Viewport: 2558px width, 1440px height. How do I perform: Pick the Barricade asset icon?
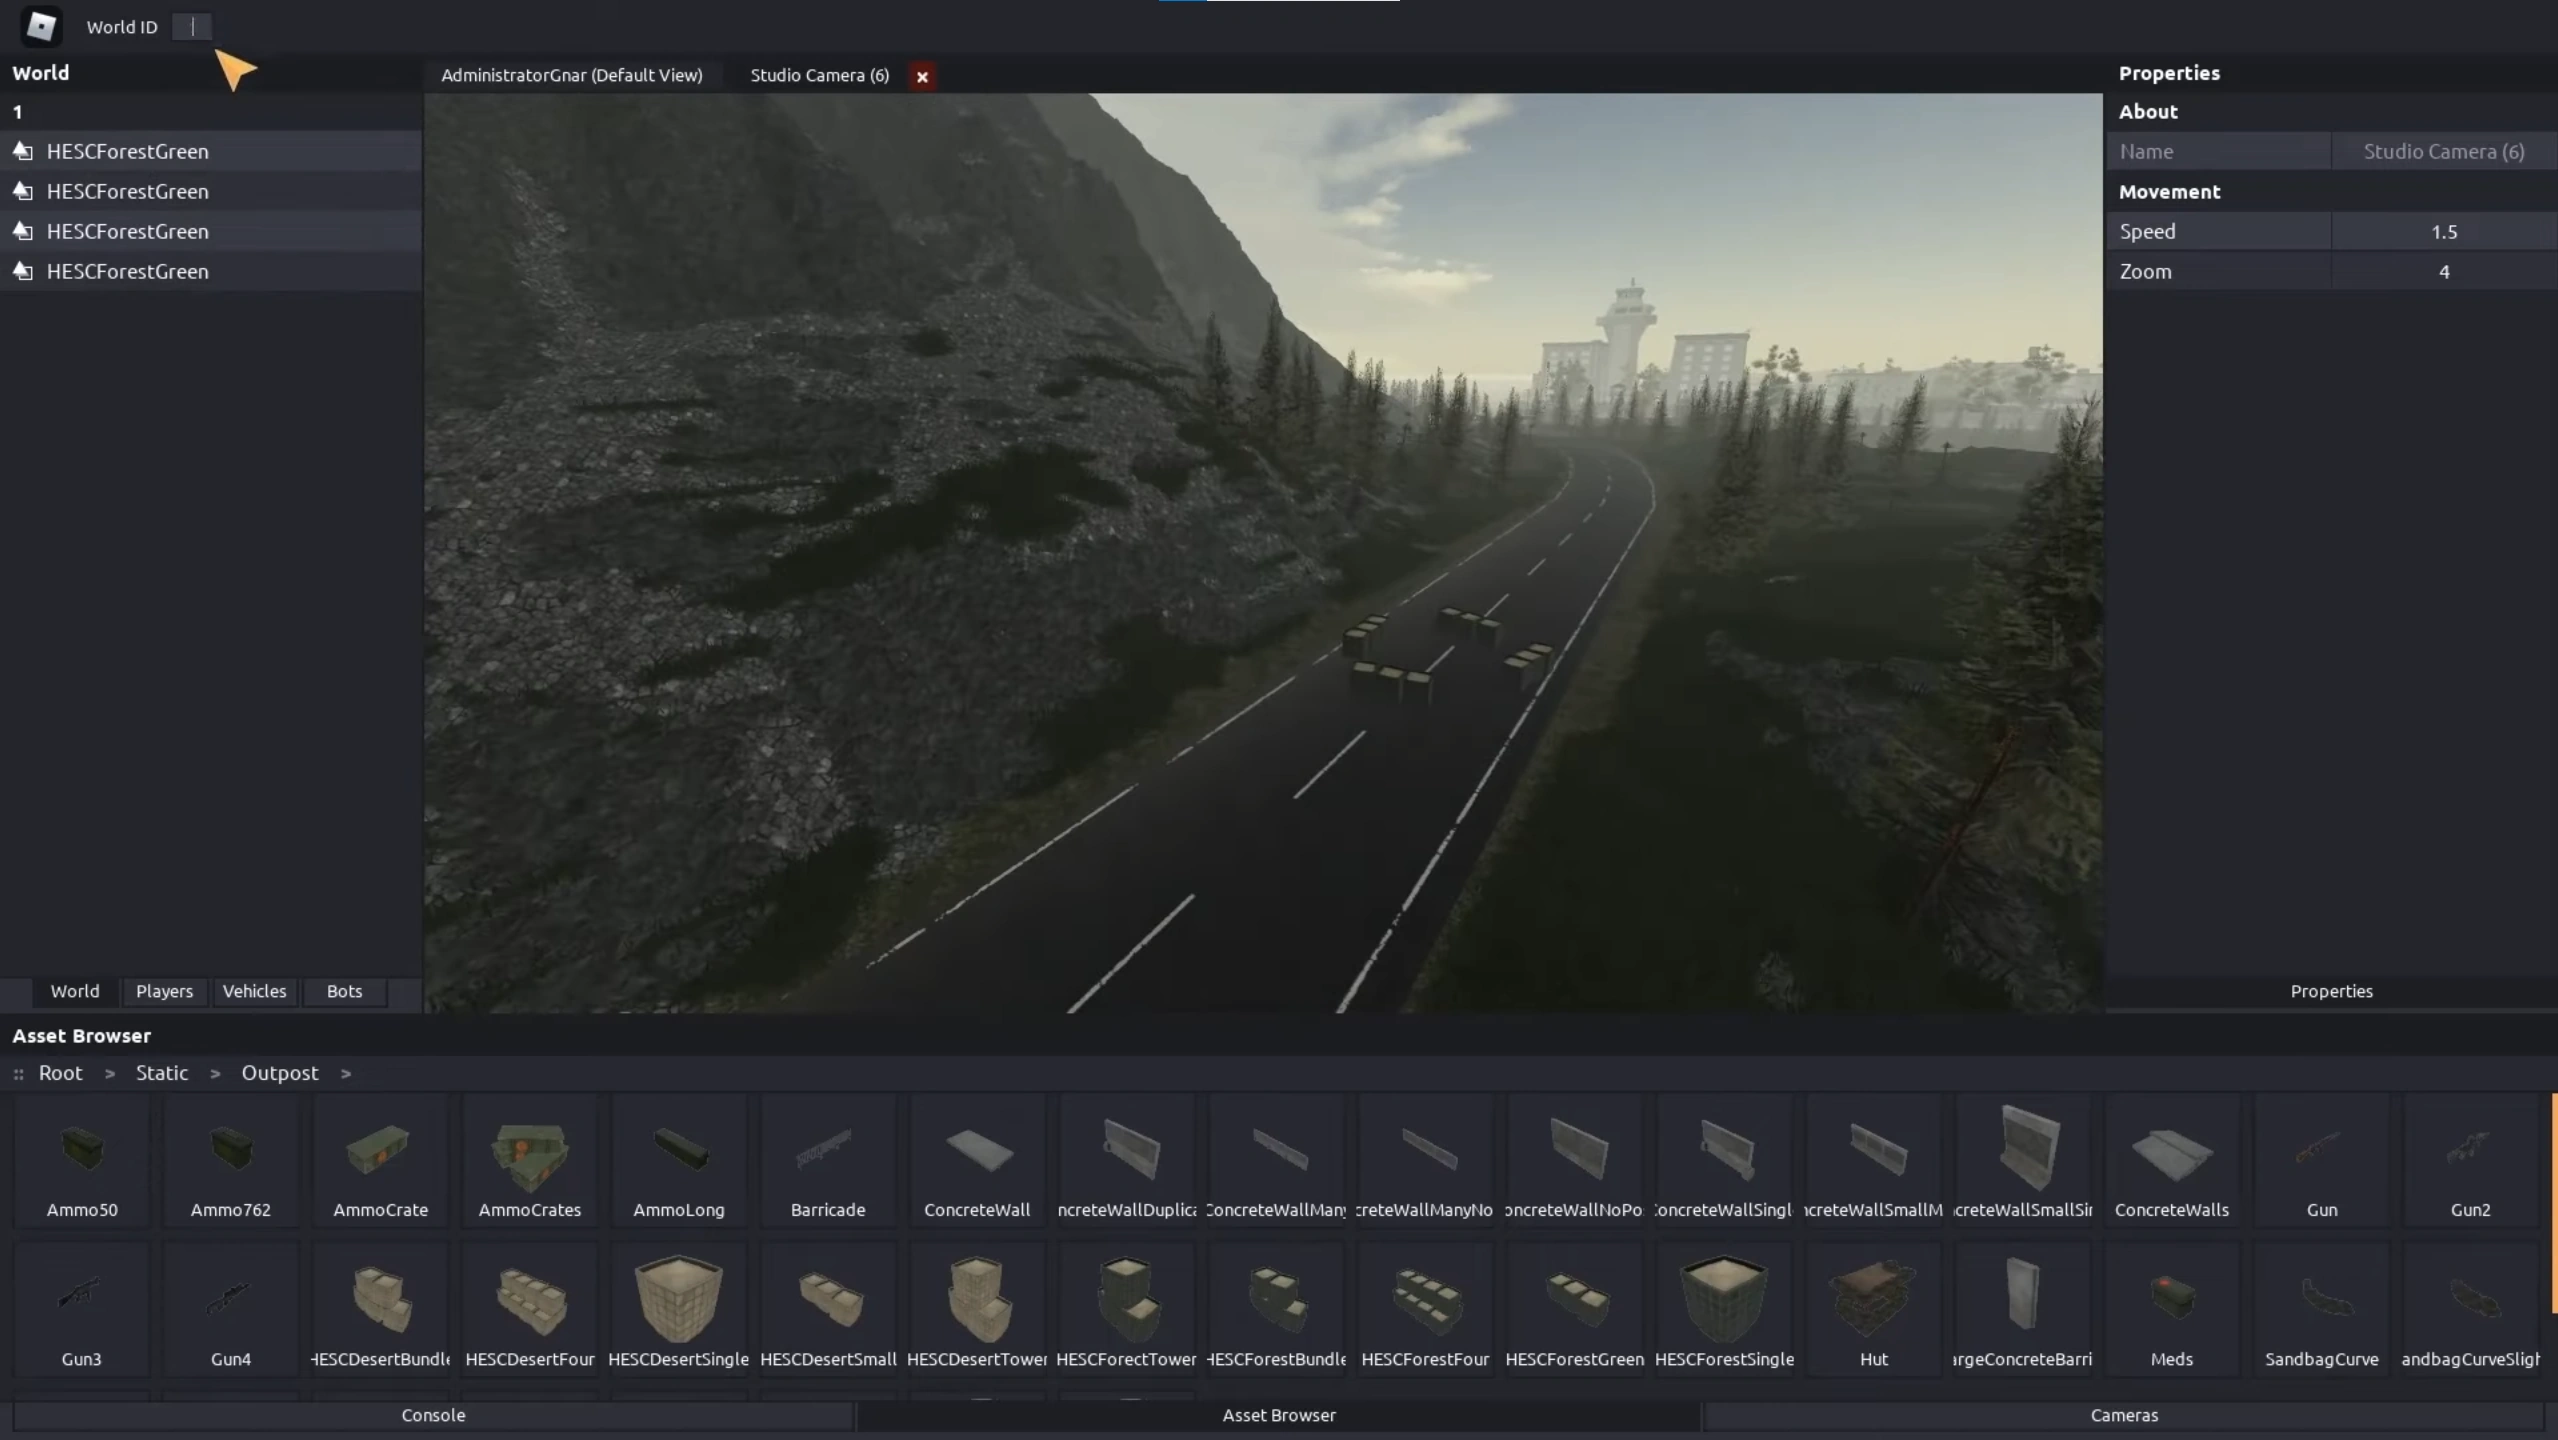pos(827,1149)
